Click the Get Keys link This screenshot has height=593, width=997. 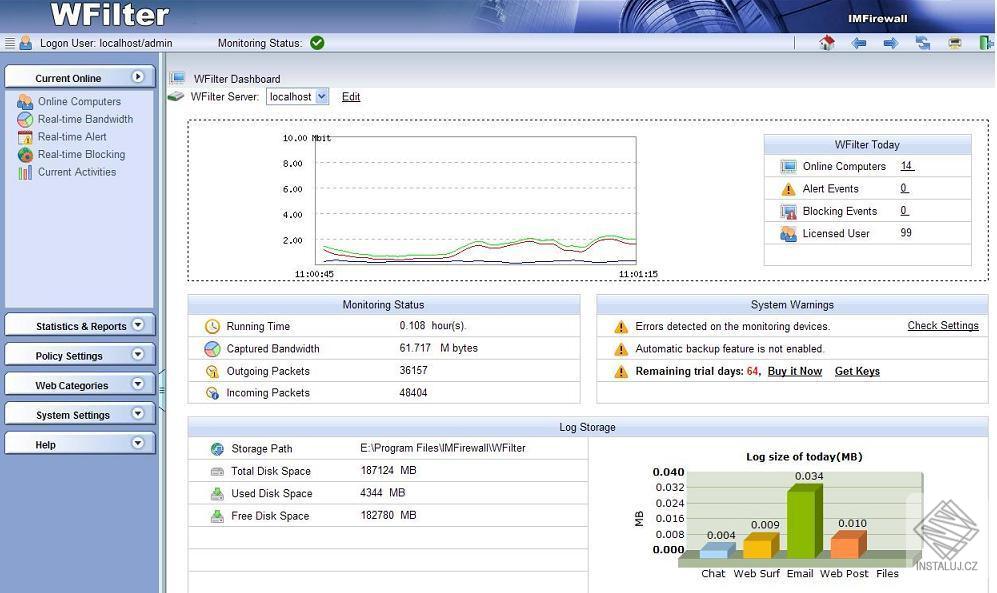(857, 371)
